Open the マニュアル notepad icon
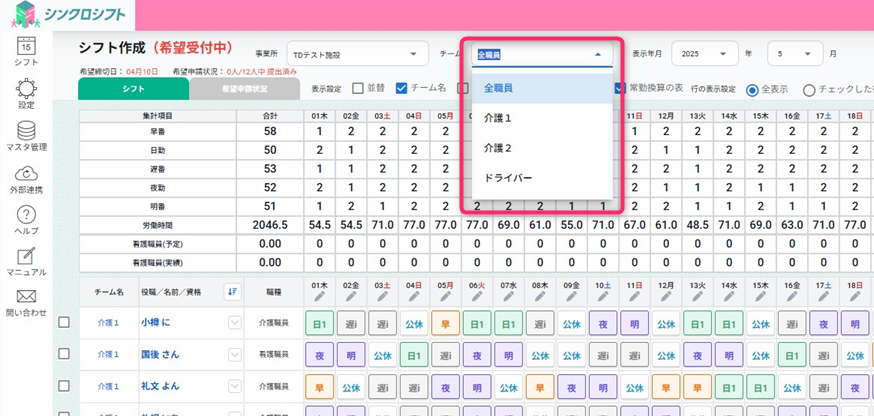 [26, 257]
